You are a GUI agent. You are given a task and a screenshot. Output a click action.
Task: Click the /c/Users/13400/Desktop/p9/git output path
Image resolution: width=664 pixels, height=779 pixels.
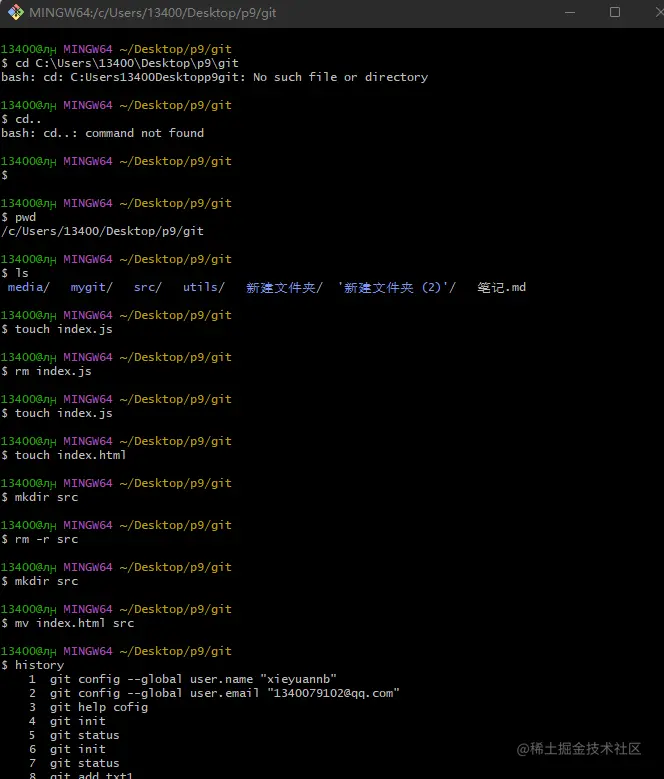coord(102,231)
